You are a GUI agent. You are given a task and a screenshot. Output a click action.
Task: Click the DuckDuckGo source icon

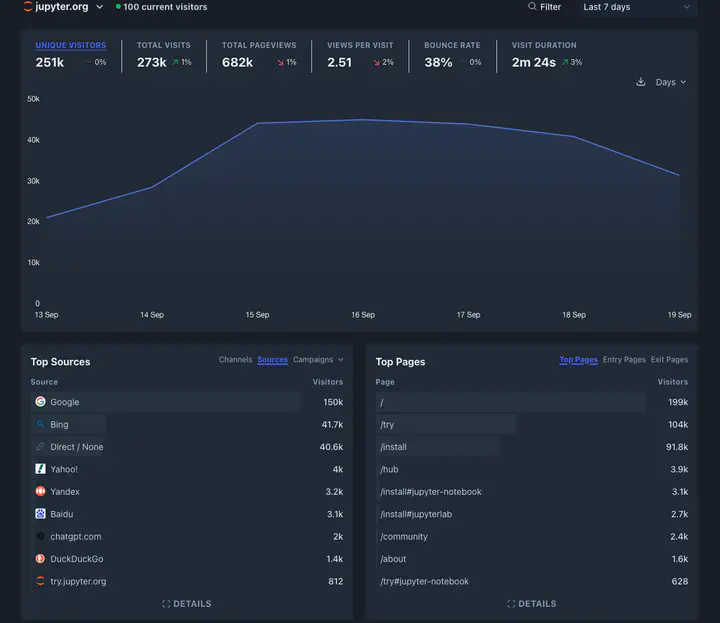(x=40, y=559)
